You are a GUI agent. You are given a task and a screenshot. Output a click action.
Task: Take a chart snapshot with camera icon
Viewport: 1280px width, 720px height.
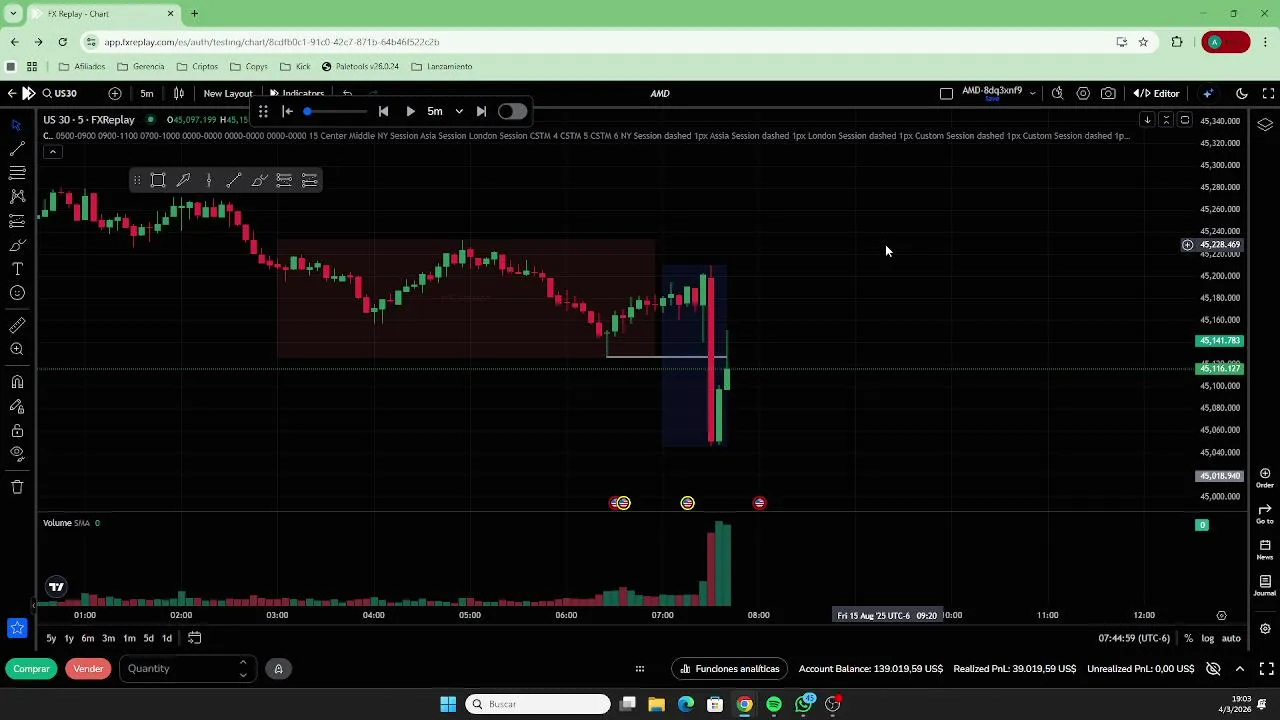[1108, 93]
